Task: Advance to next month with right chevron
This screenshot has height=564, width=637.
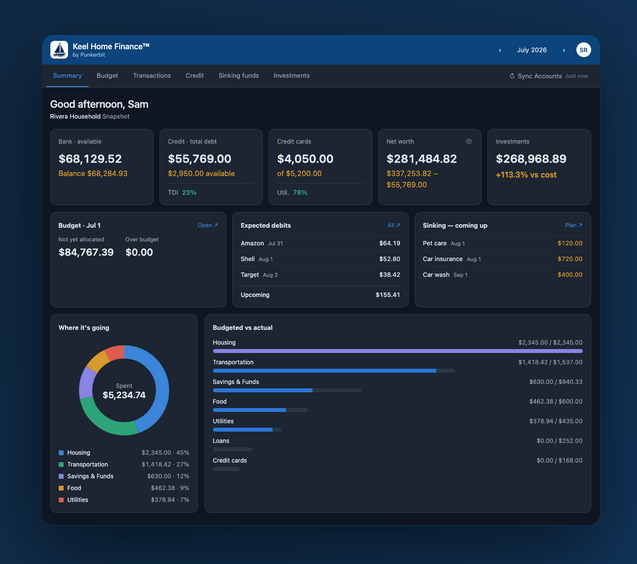Action: pyautogui.click(x=563, y=50)
